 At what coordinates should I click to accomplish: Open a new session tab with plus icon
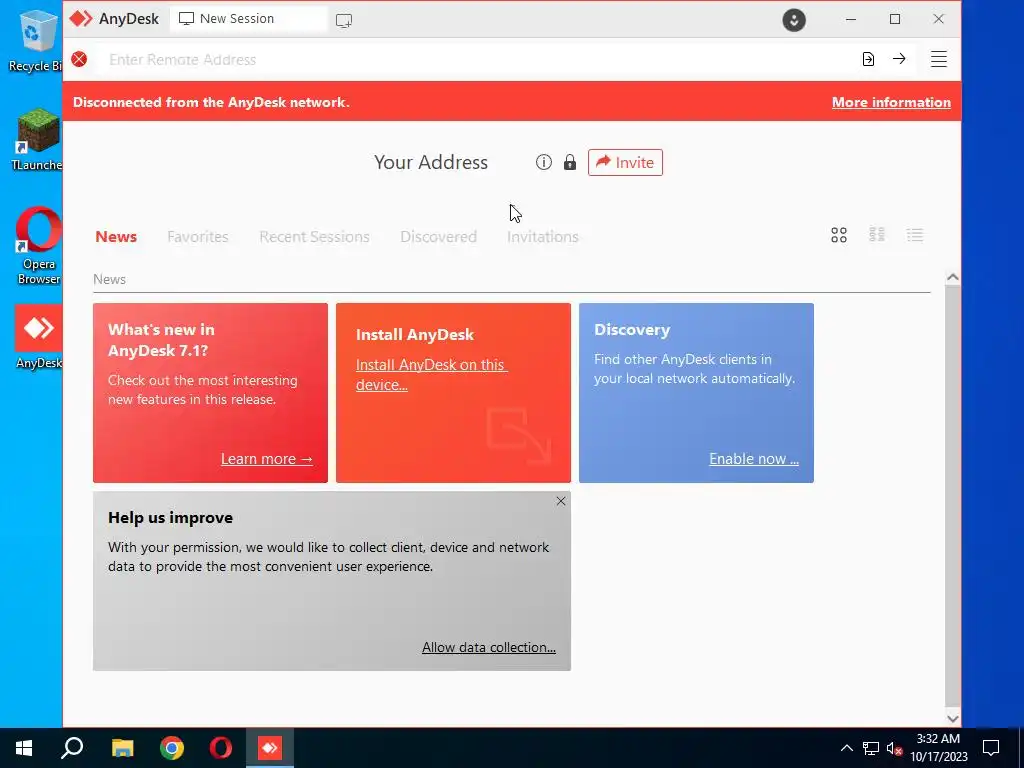tap(344, 20)
